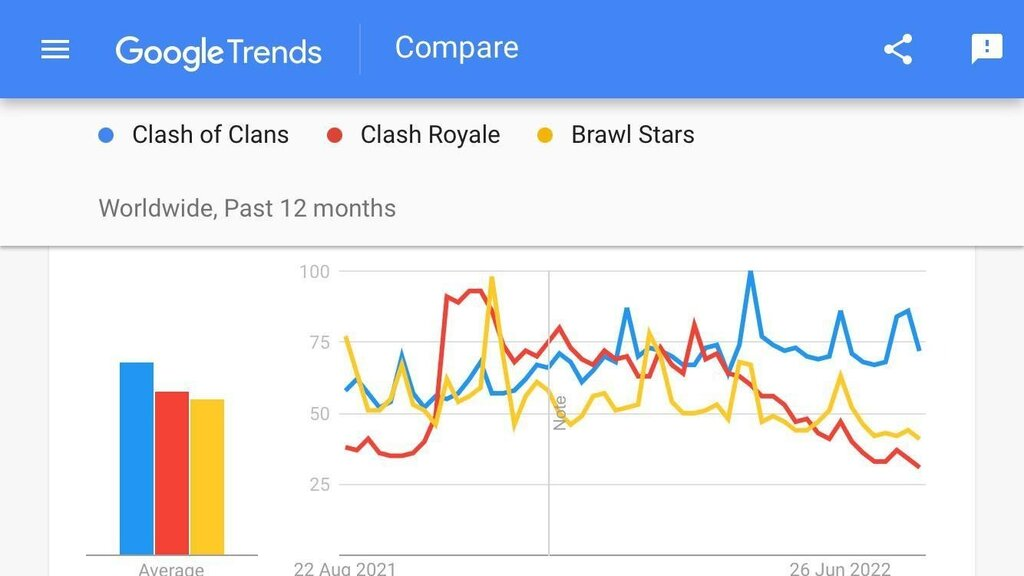Screen dimensions: 1024x576
Task: Click the yellow average bar
Action: click(207, 476)
